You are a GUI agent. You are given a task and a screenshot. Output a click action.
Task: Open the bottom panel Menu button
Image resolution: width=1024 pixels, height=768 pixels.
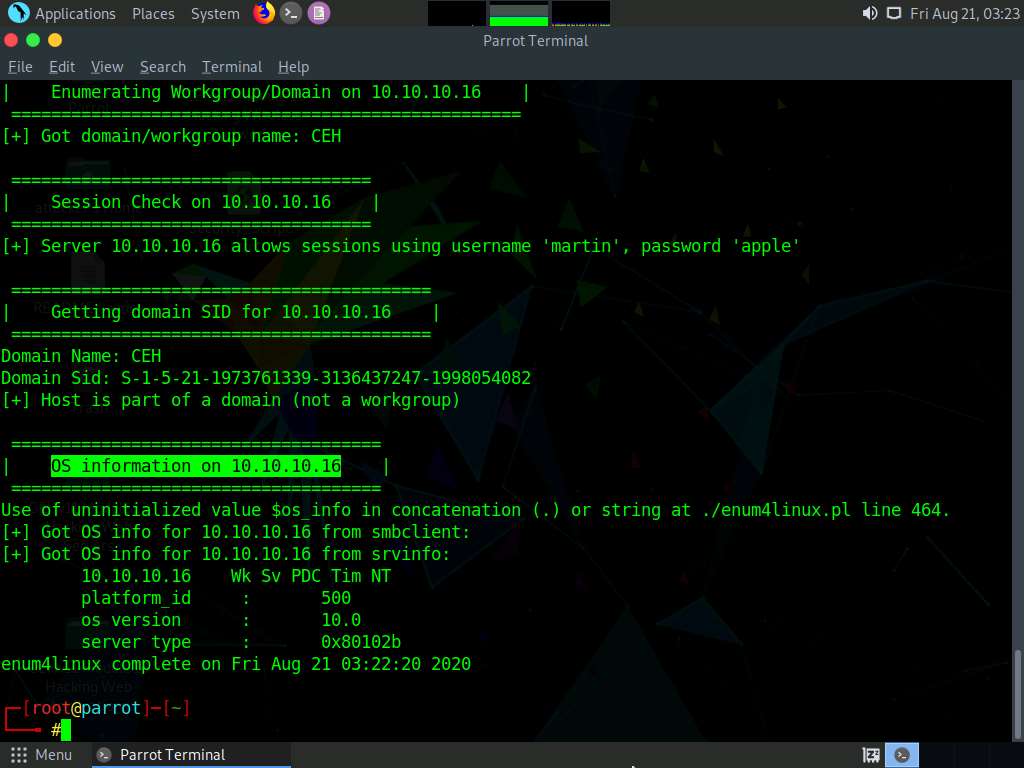(x=41, y=755)
